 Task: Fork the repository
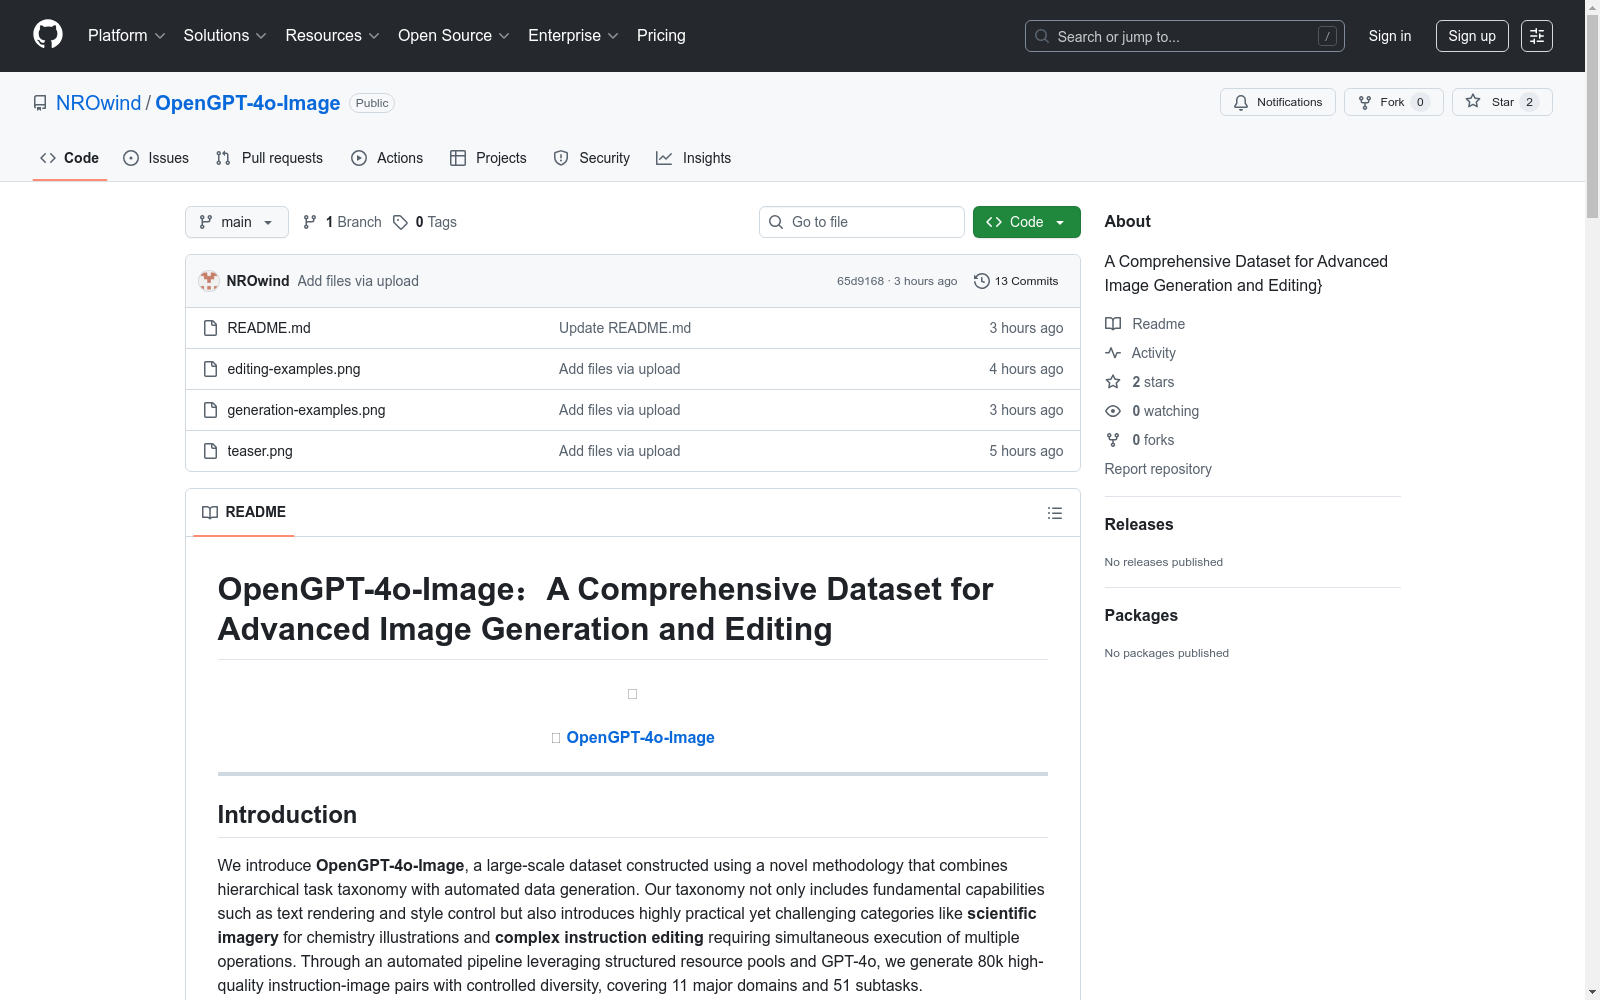(1394, 102)
